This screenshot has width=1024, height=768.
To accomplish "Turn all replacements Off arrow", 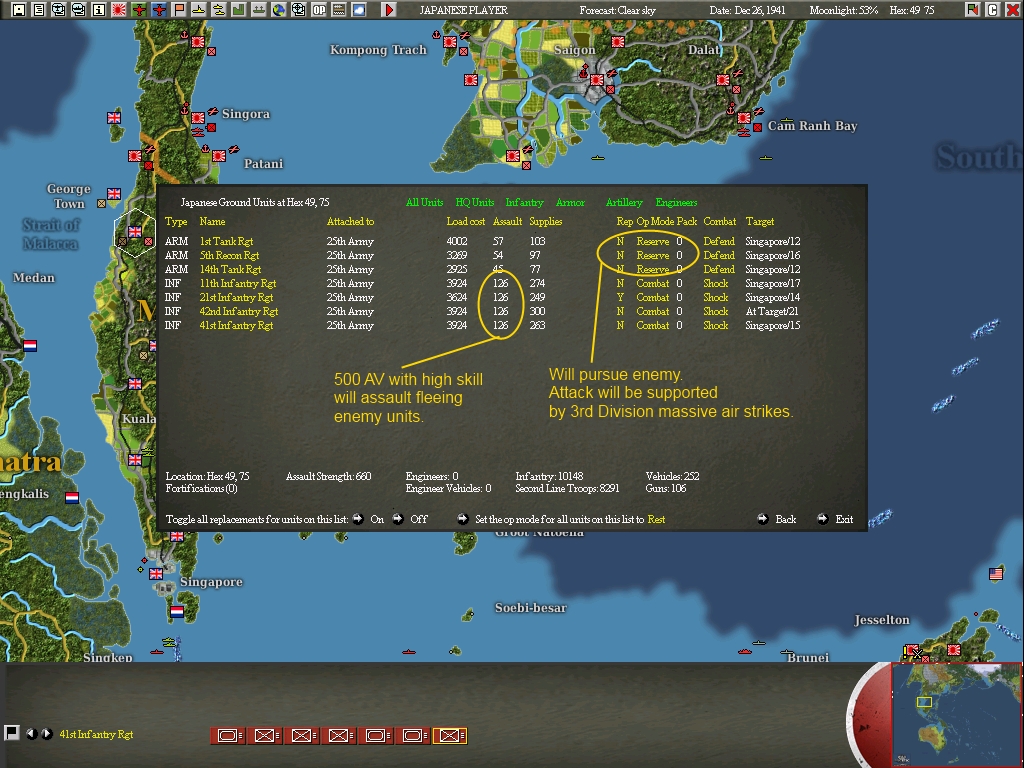I will click(x=398, y=519).
